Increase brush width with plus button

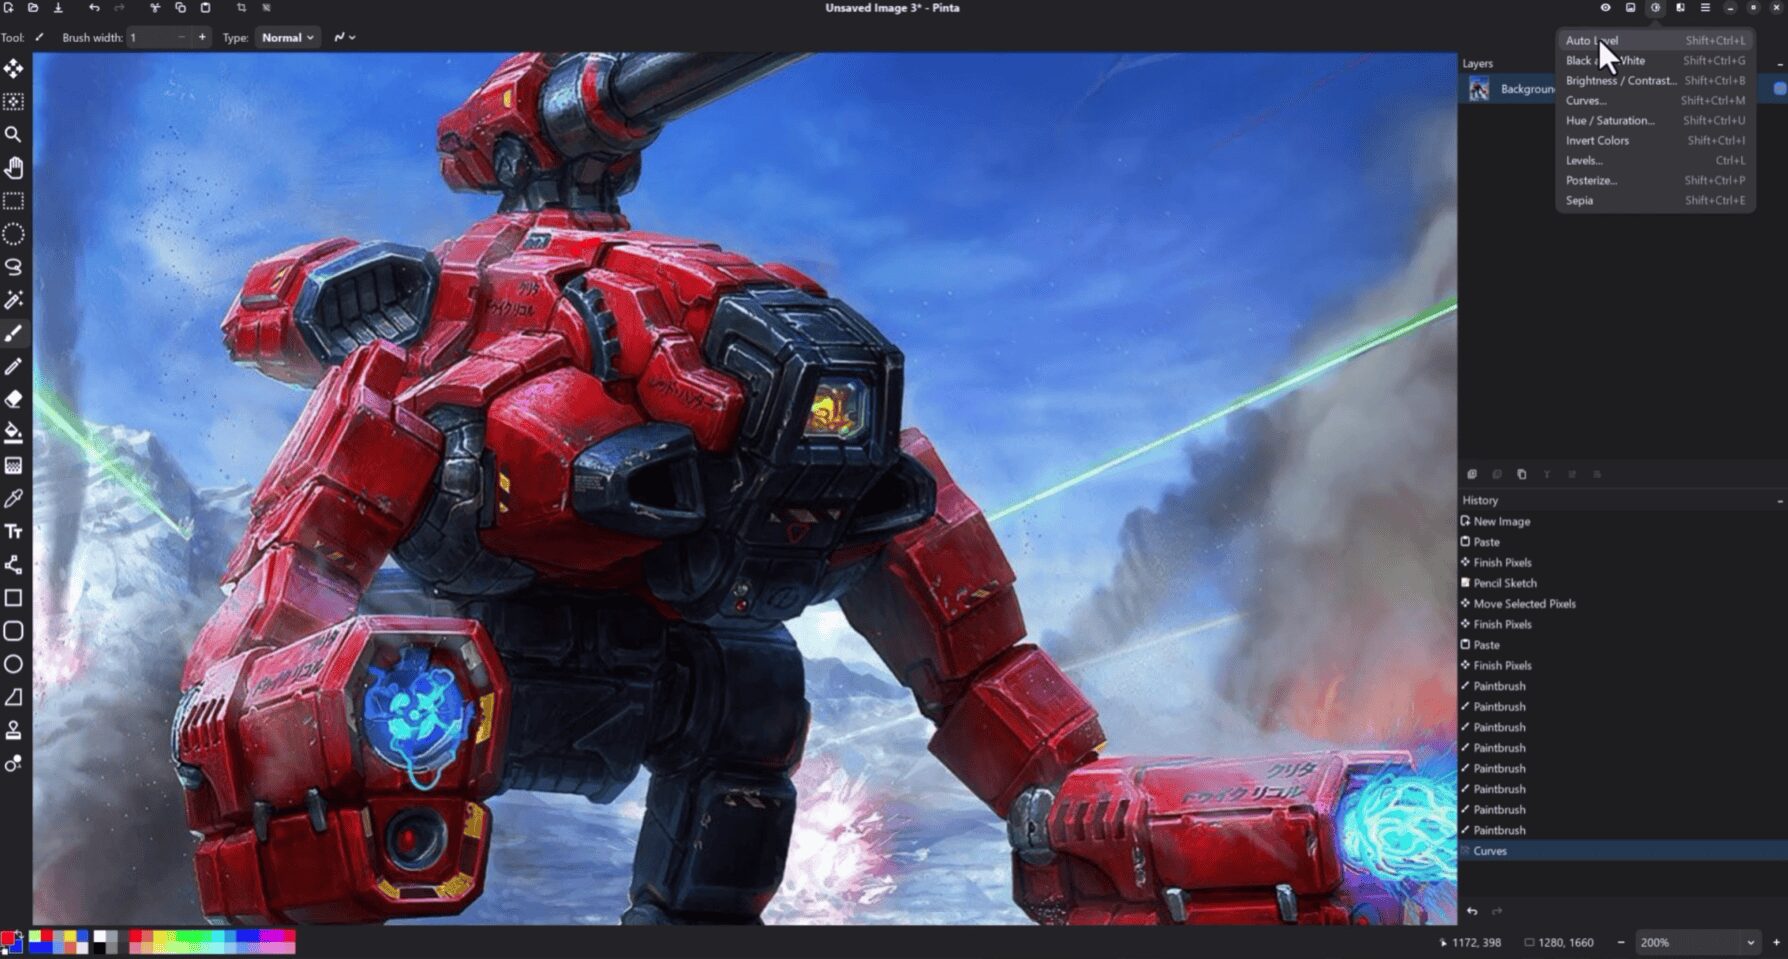202,37
